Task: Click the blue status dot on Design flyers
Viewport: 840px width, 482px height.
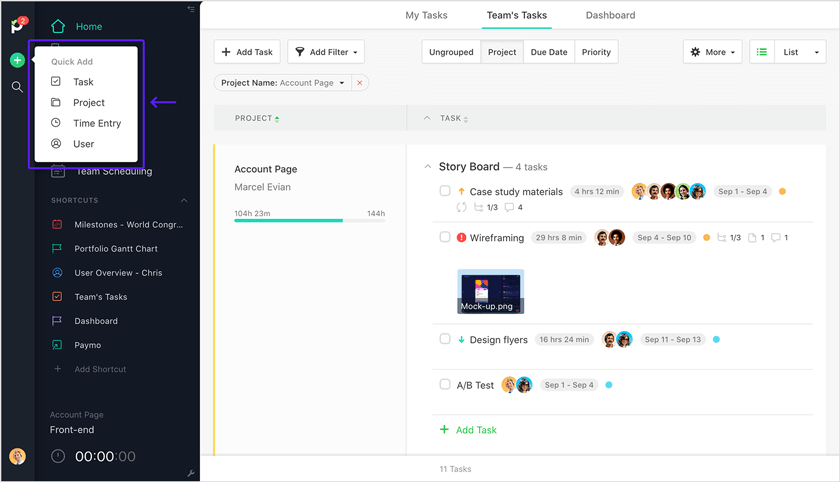Action: click(716, 339)
